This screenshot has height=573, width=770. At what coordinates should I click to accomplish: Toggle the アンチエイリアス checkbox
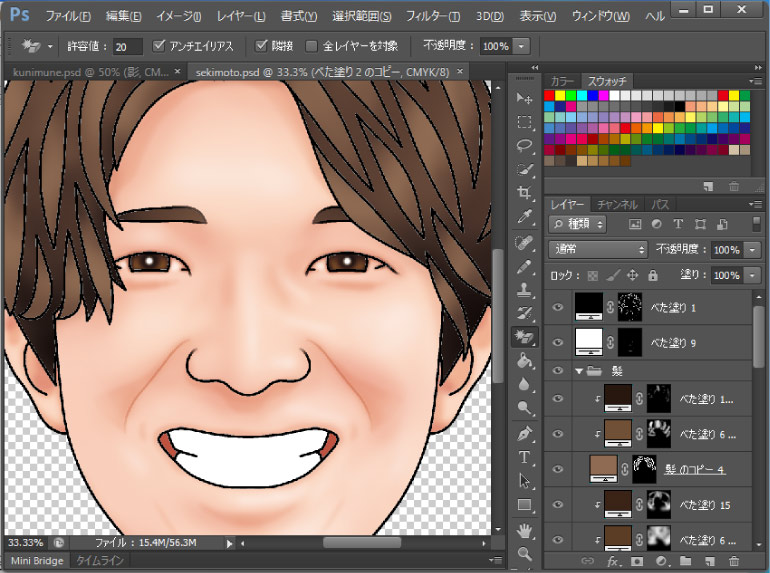tap(160, 46)
